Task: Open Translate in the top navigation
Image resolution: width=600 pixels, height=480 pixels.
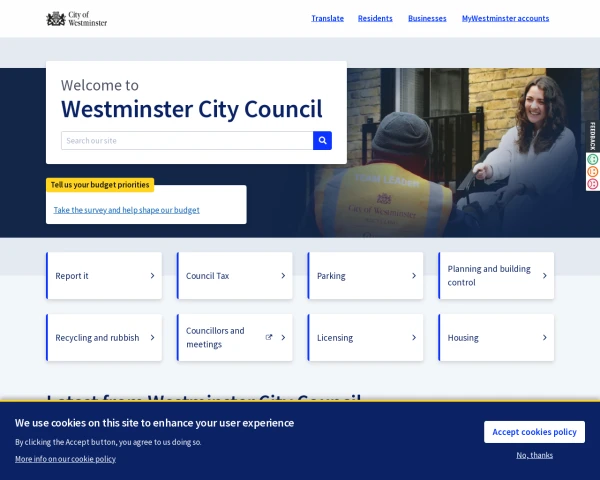Action: (x=328, y=18)
